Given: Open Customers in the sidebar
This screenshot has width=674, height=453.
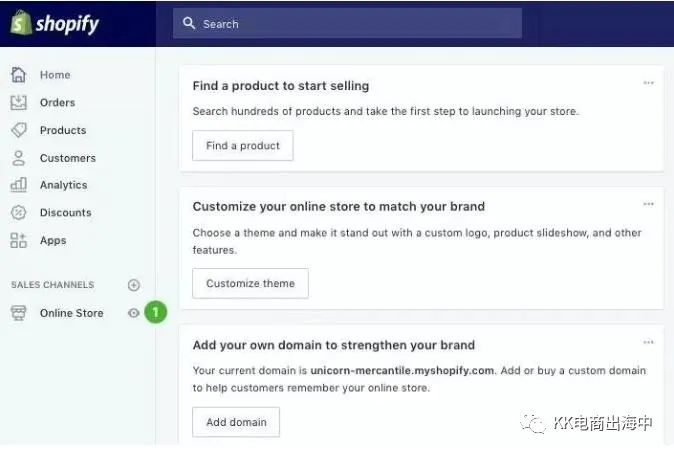Looking at the screenshot, I should (68, 158).
